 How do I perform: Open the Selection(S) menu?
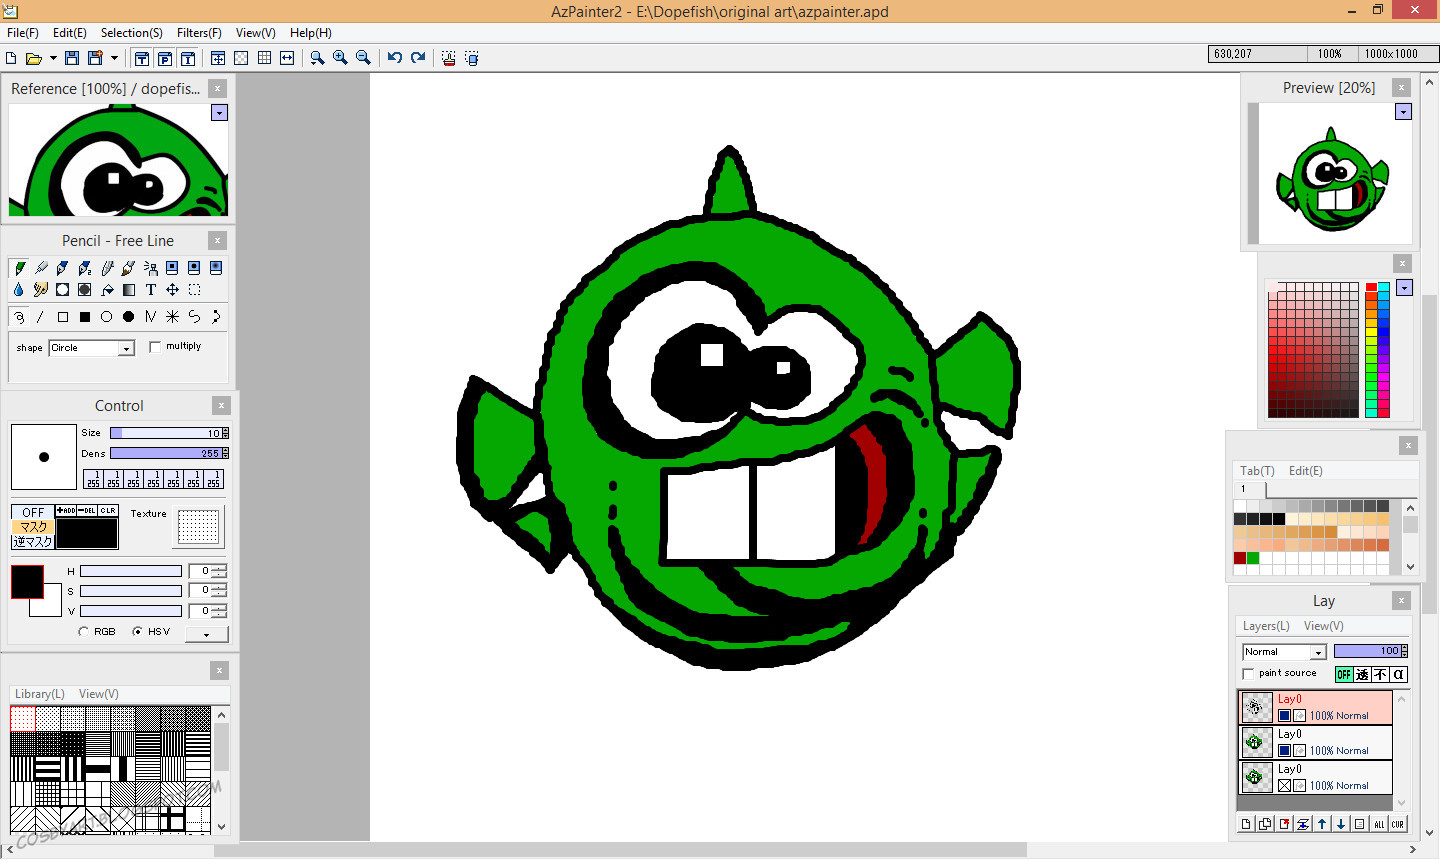[131, 33]
